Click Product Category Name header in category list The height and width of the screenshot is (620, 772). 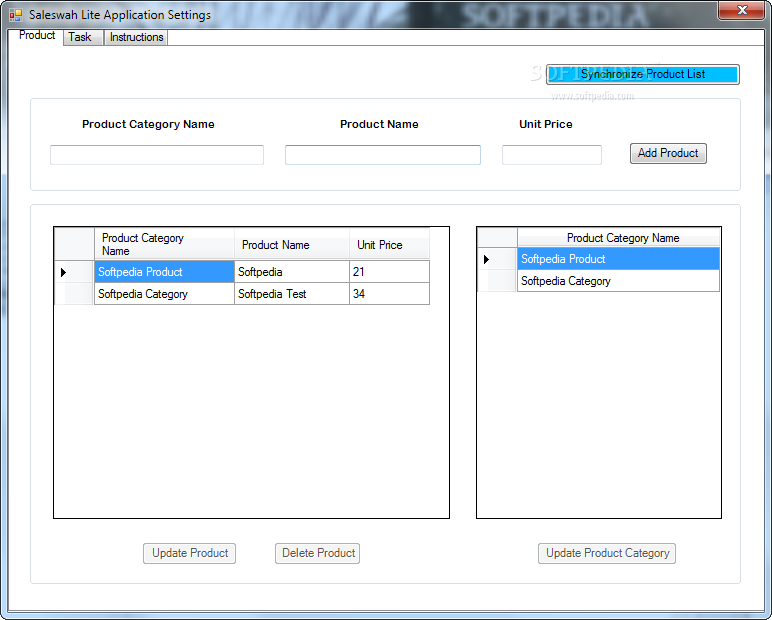pos(618,237)
